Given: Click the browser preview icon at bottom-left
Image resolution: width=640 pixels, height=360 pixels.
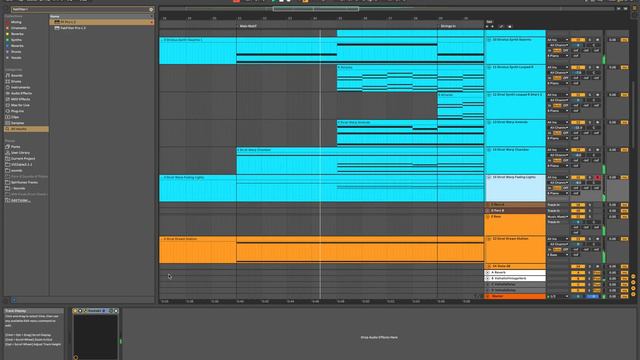Looking at the screenshot, I should (13, 300).
